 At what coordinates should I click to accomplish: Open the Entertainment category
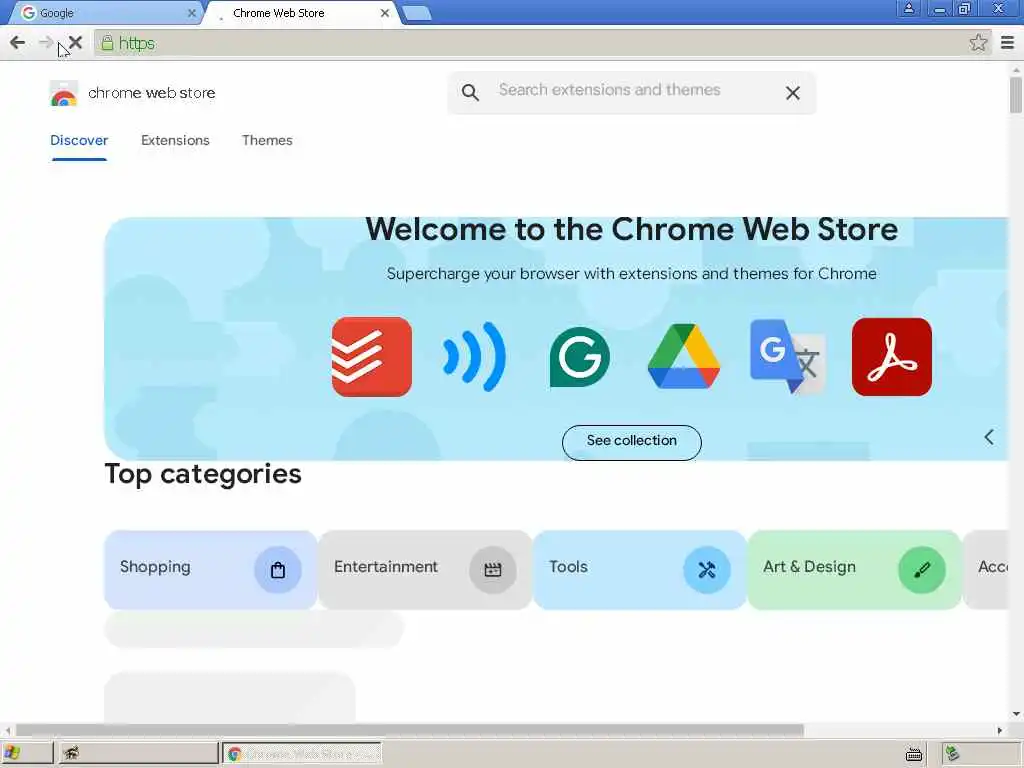tap(425, 569)
